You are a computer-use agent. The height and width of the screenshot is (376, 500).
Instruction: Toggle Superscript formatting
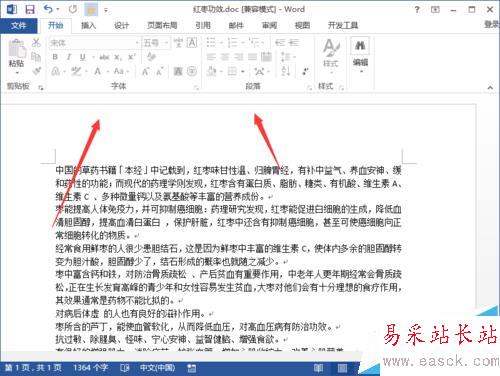pyautogui.click(x=132, y=57)
